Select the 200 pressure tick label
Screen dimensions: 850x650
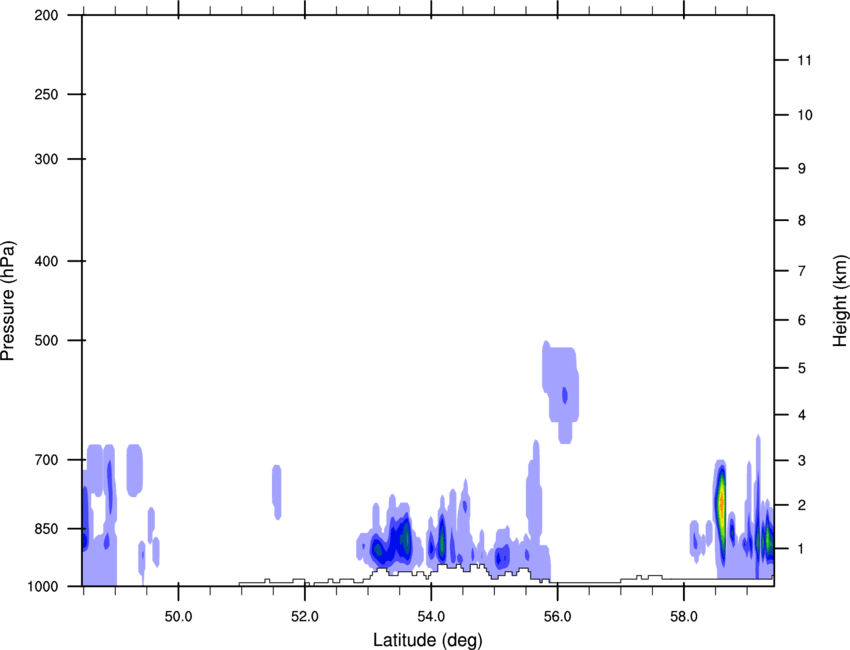coord(47,16)
